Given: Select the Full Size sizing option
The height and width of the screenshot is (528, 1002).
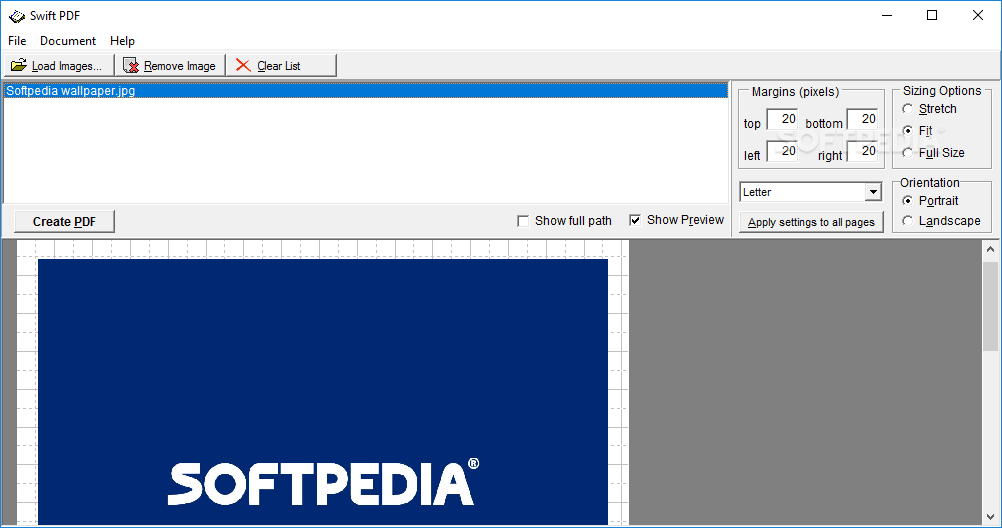Looking at the screenshot, I should [907, 153].
